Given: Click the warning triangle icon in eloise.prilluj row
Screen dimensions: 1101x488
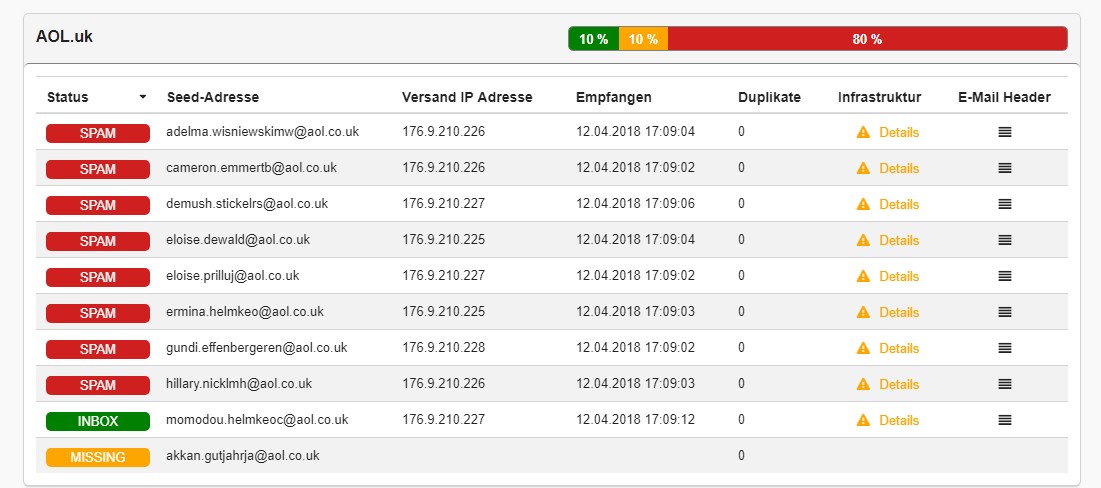Looking at the screenshot, I should pyautogui.click(x=863, y=276).
